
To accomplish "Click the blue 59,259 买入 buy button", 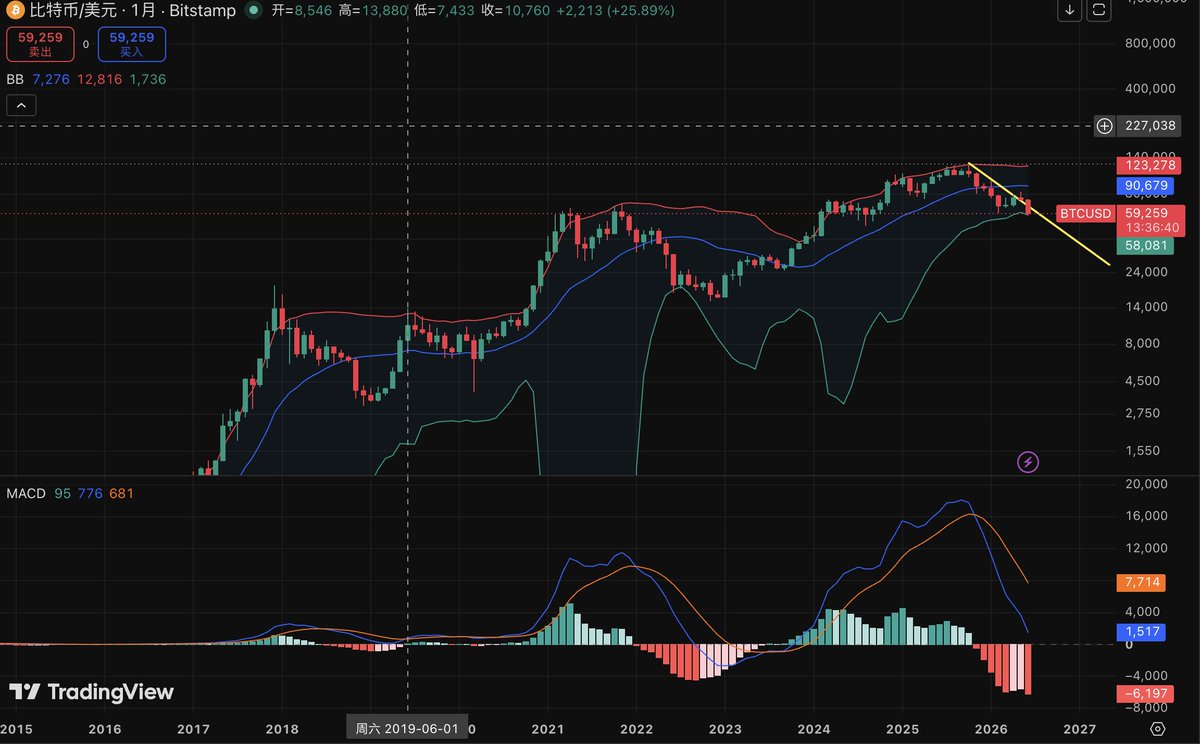I will 132,44.
